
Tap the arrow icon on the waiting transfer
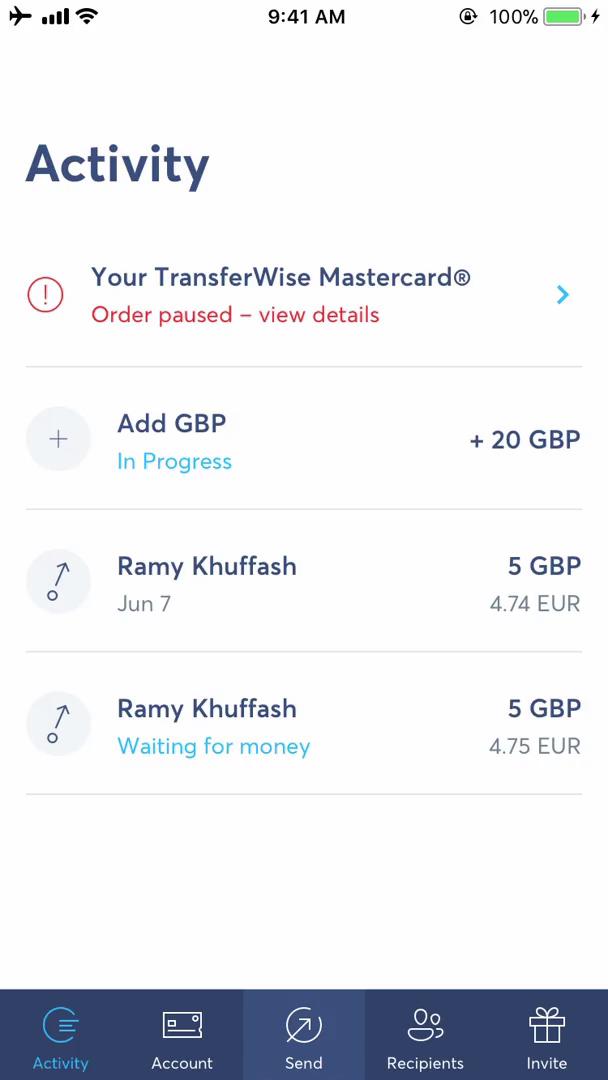pos(58,723)
